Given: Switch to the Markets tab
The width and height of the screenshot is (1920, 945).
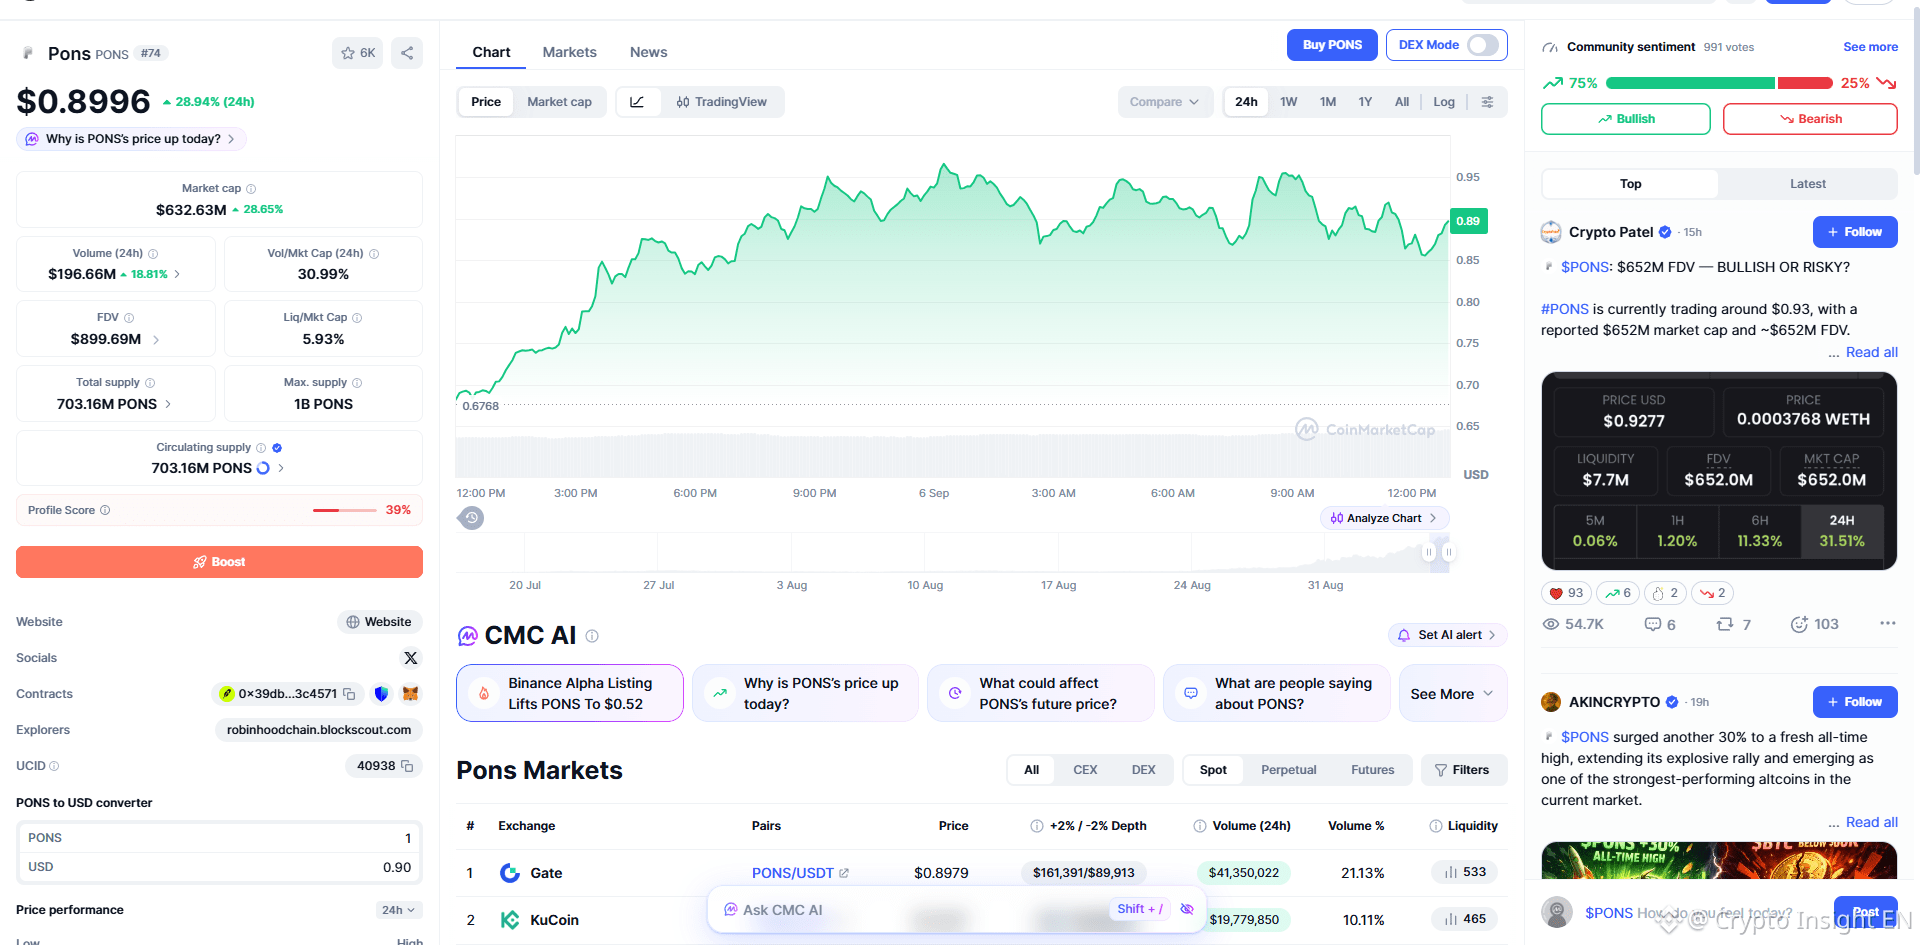Looking at the screenshot, I should pyautogui.click(x=569, y=52).
